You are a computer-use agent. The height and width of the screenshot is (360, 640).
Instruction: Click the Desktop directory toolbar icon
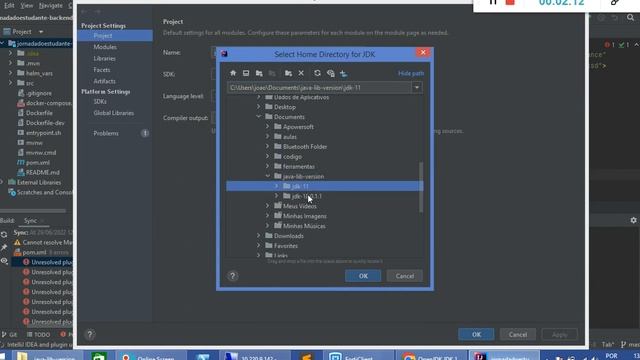[246, 73]
